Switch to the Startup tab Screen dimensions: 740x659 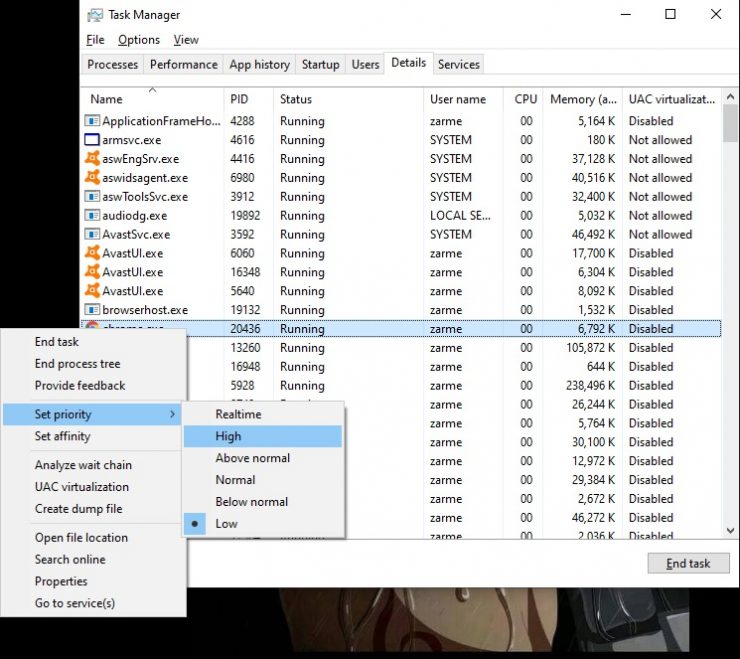[x=320, y=64]
